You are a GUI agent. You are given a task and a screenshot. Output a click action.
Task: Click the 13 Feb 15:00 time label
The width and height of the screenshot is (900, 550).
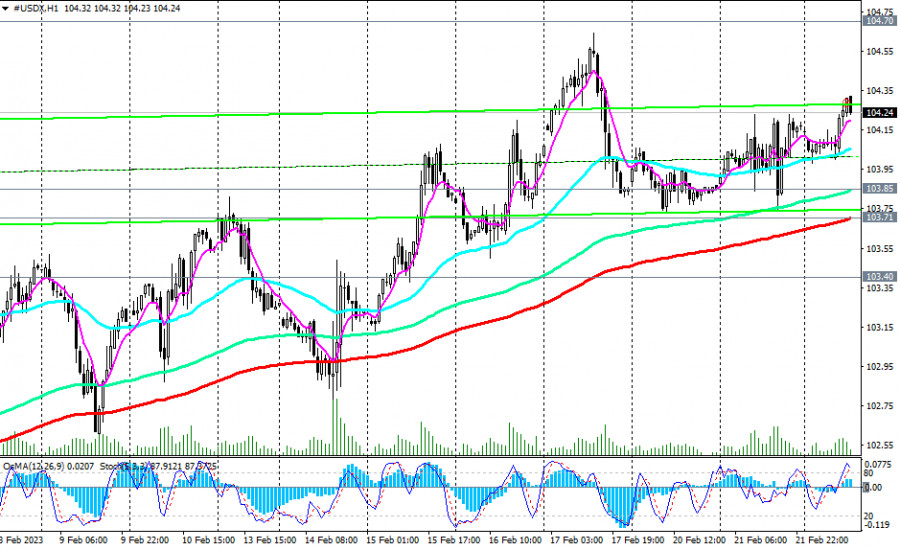coord(269,540)
